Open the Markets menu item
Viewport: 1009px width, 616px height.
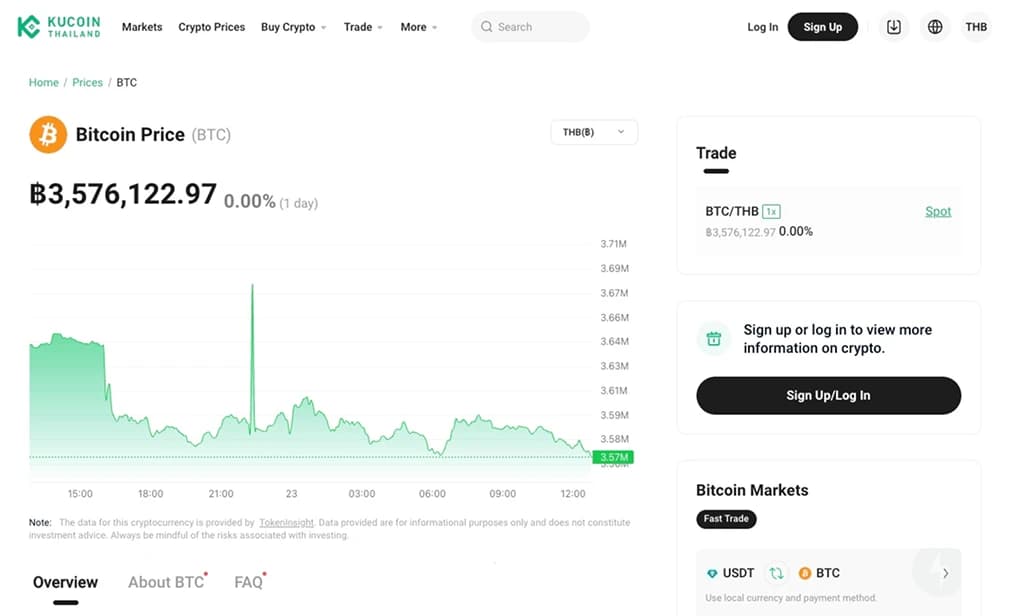tap(141, 27)
